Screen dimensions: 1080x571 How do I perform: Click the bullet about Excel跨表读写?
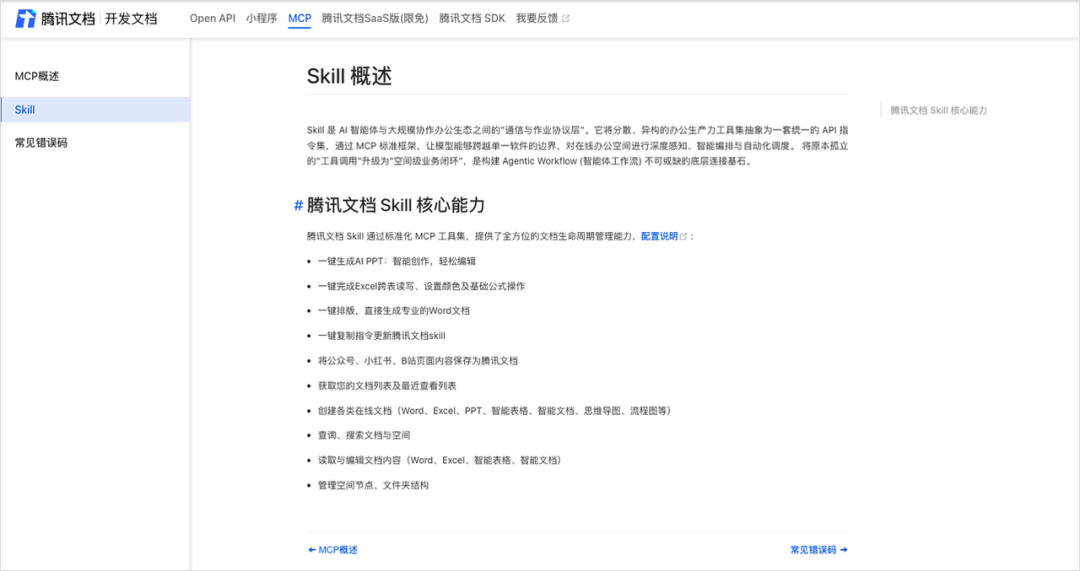421,286
